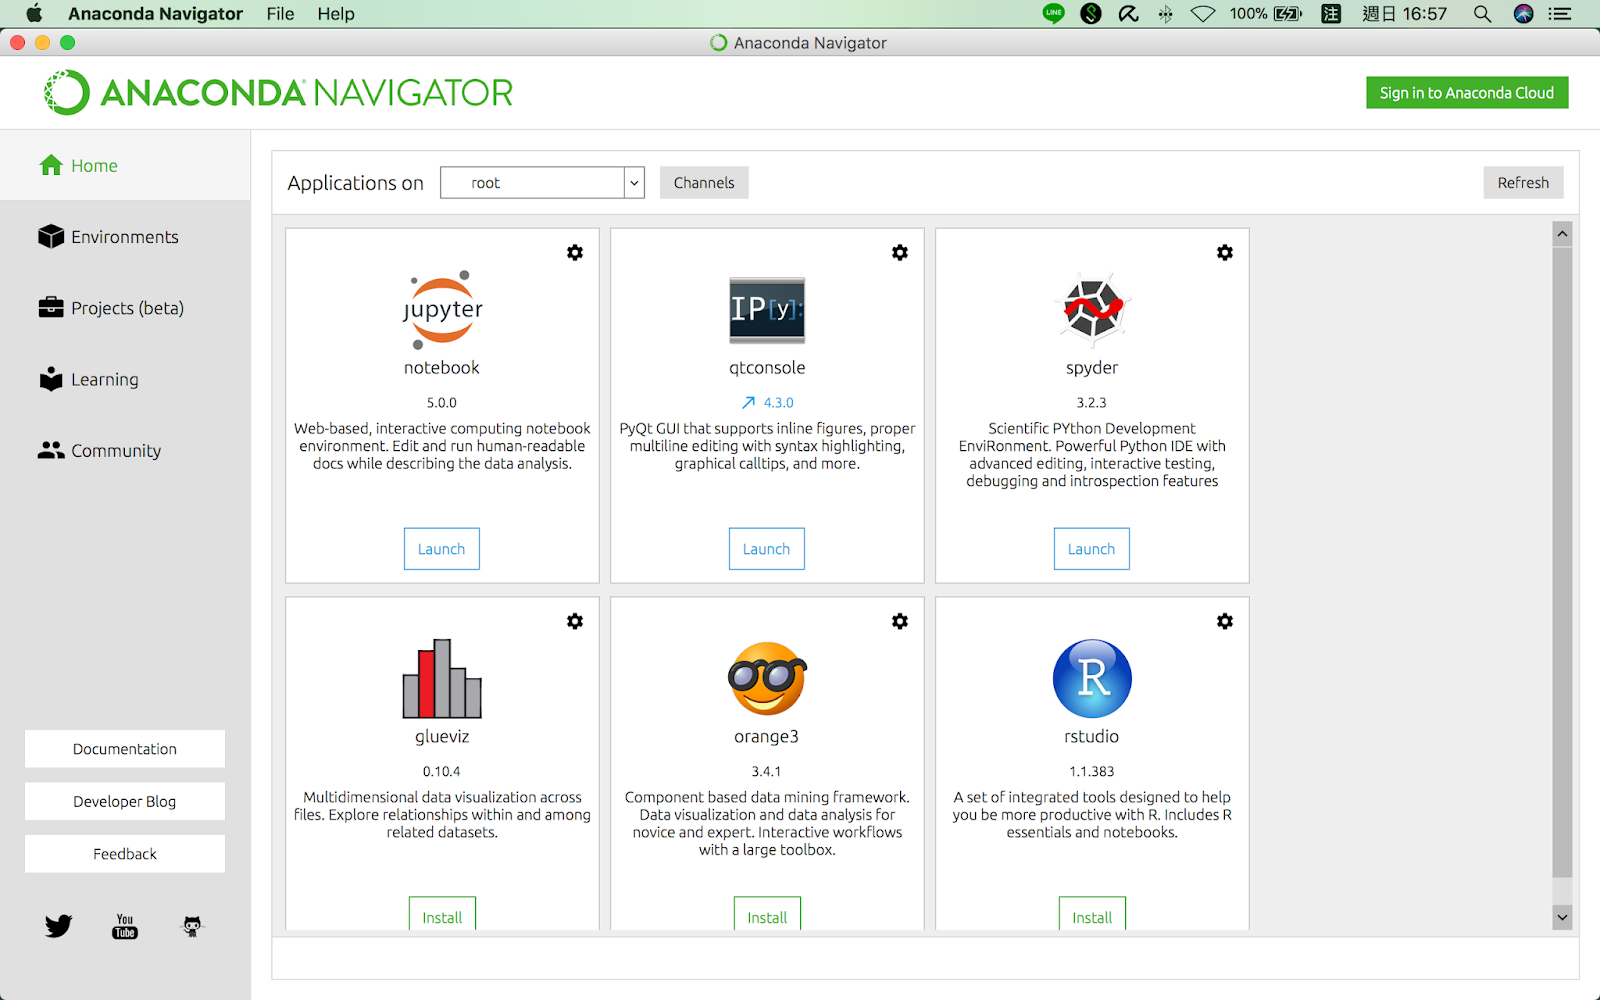Click Sign in to Anaconda Cloud
The image size is (1600, 1000).
(1467, 93)
